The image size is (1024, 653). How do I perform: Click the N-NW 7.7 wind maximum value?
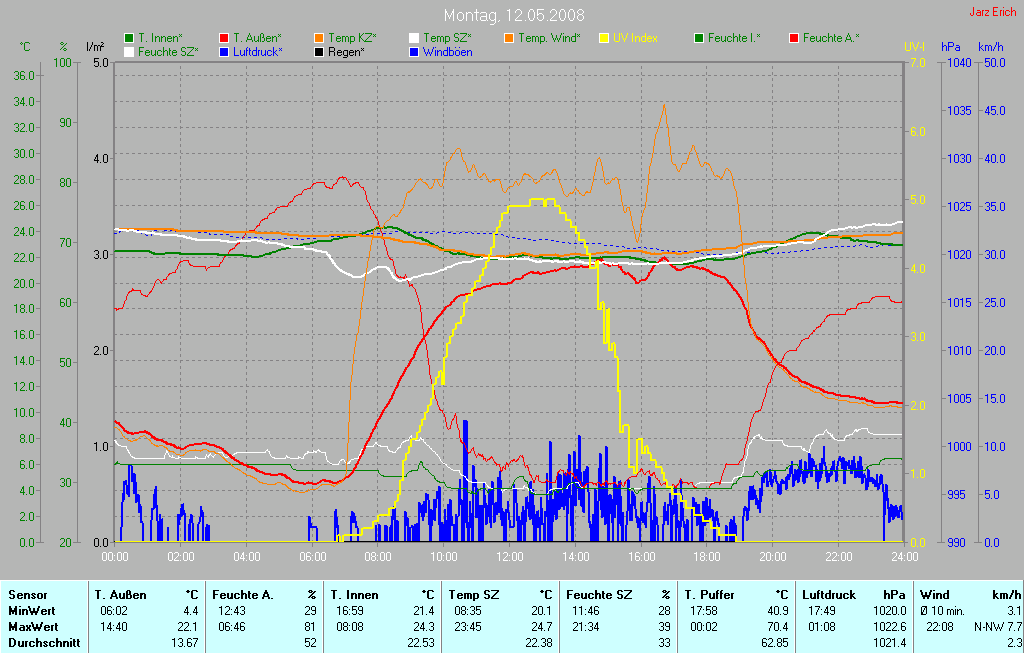click(x=997, y=627)
